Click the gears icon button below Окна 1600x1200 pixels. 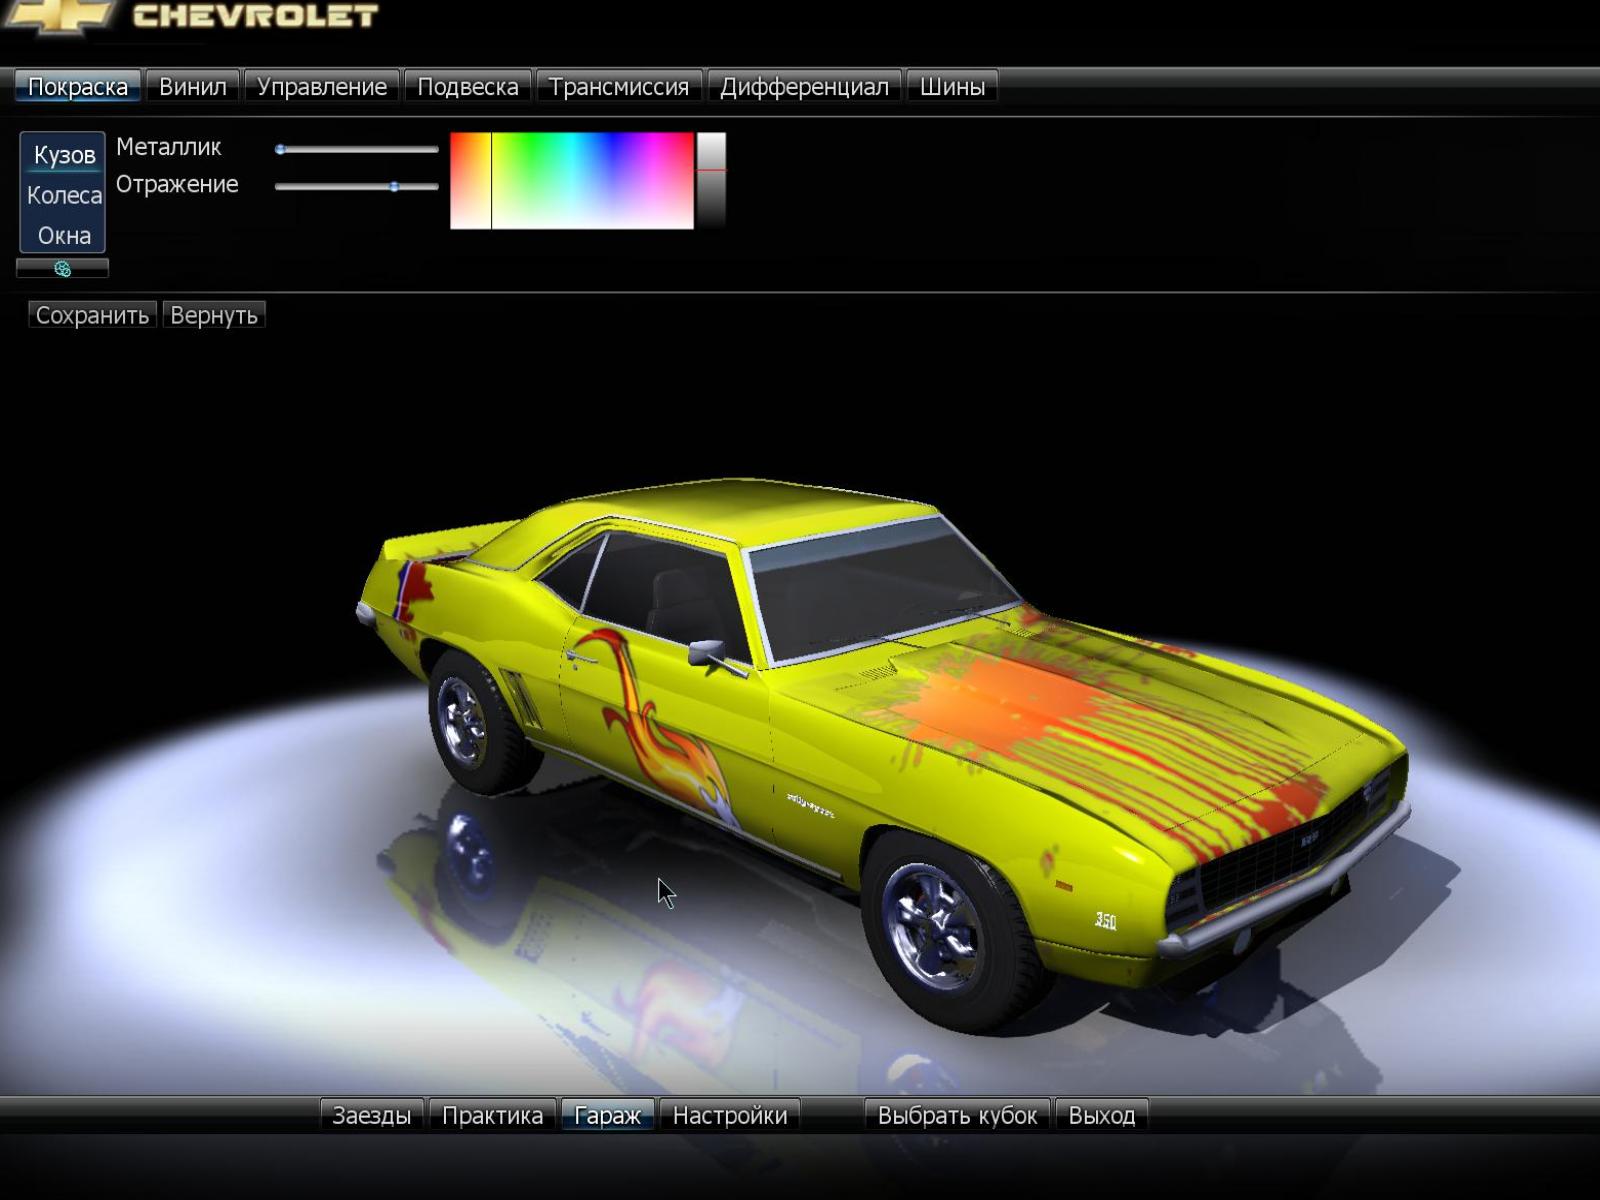tap(62, 269)
